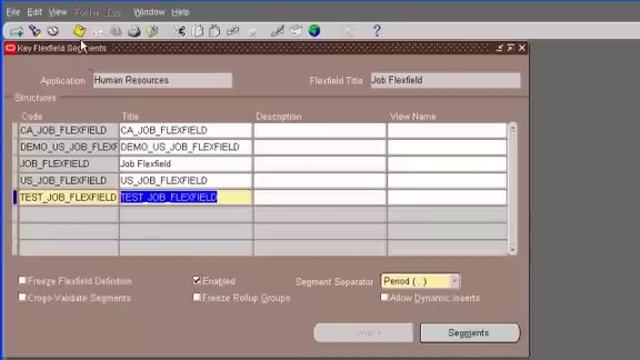Click the structures scrollbar up arrow

(513, 129)
